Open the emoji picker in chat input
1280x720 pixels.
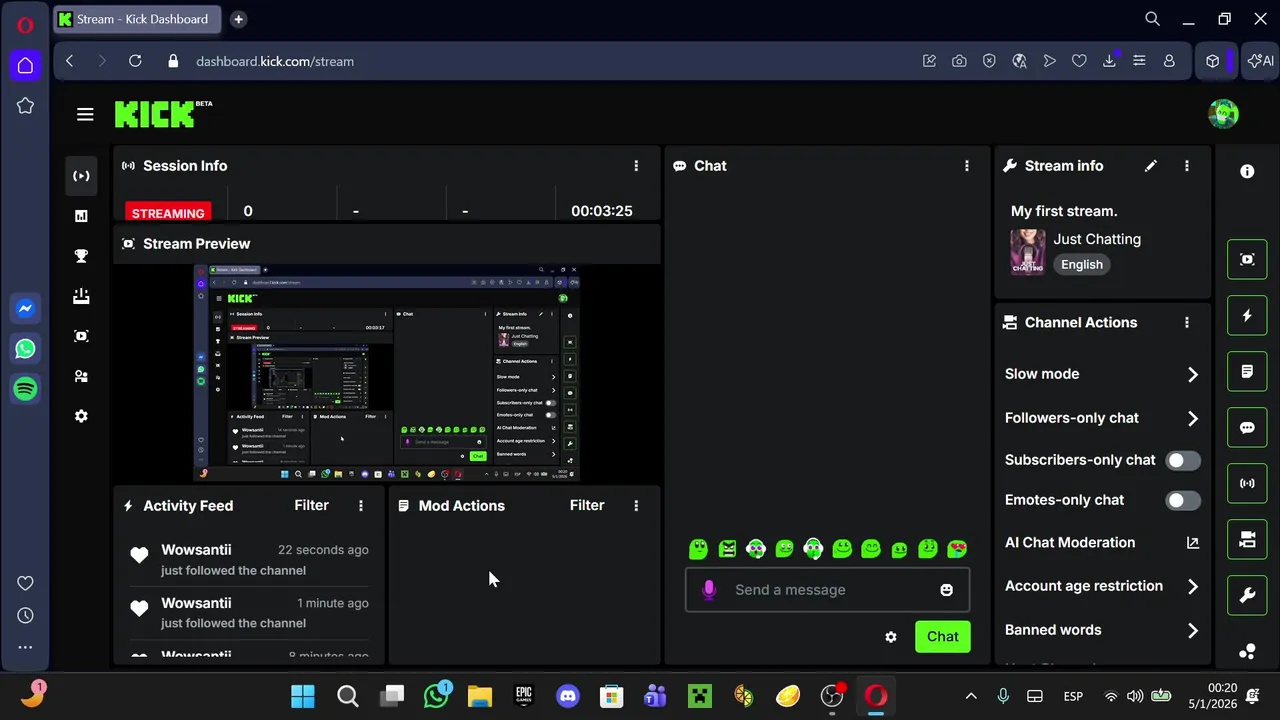[946, 590]
